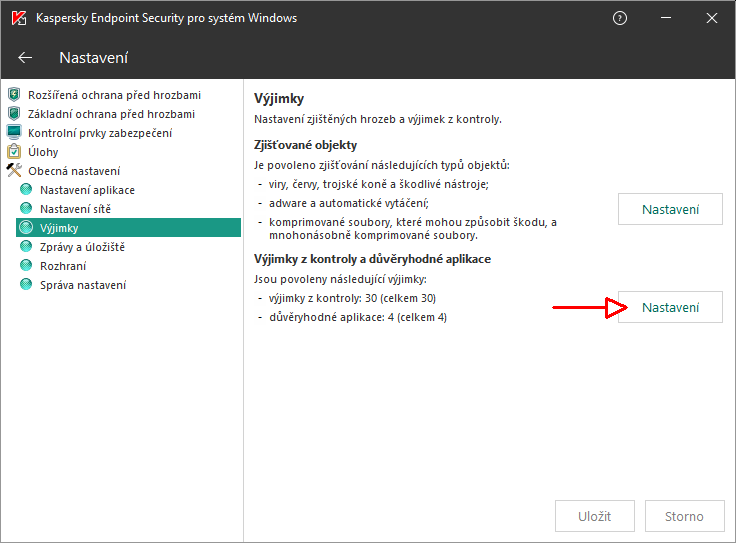Screen dimensions: 736x543
Task: Click "Jsou povoleny následující výjimky:" text
Action: [340, 279]
